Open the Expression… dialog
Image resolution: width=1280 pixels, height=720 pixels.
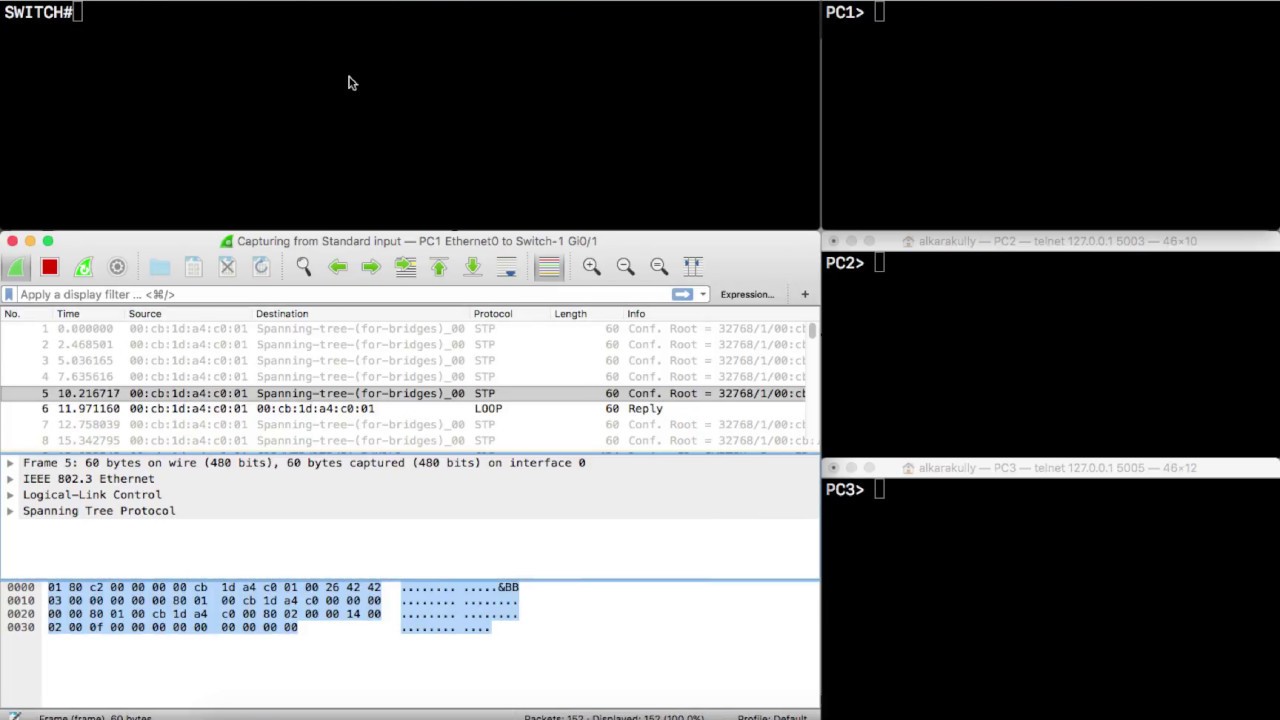[x=747, y=295]
